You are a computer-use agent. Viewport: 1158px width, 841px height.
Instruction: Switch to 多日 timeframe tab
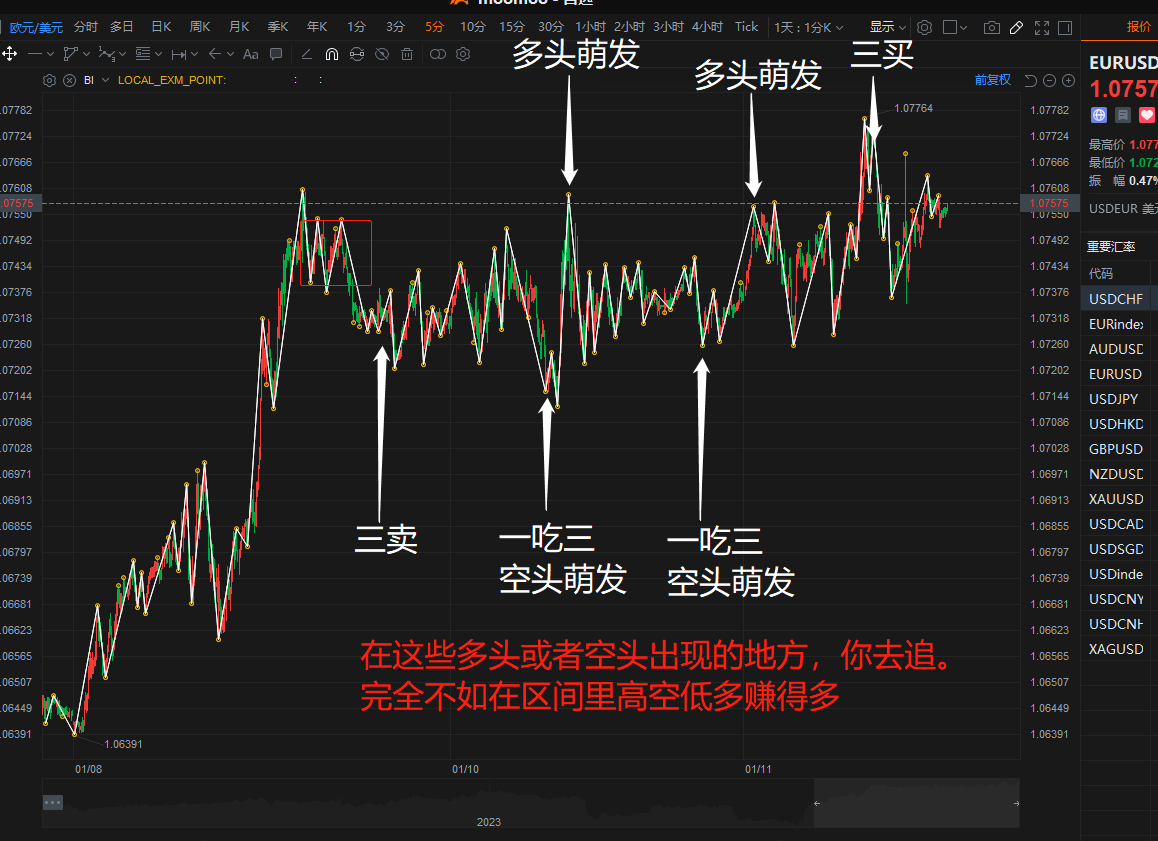(121, 27)
